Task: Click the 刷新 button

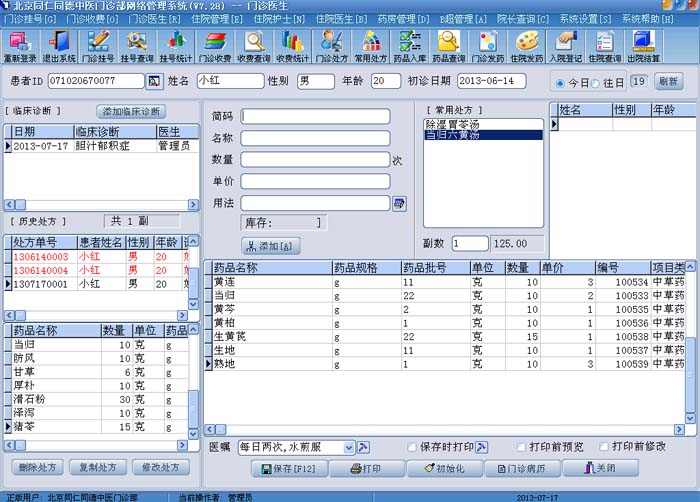Action: click(x=668, y=82)
